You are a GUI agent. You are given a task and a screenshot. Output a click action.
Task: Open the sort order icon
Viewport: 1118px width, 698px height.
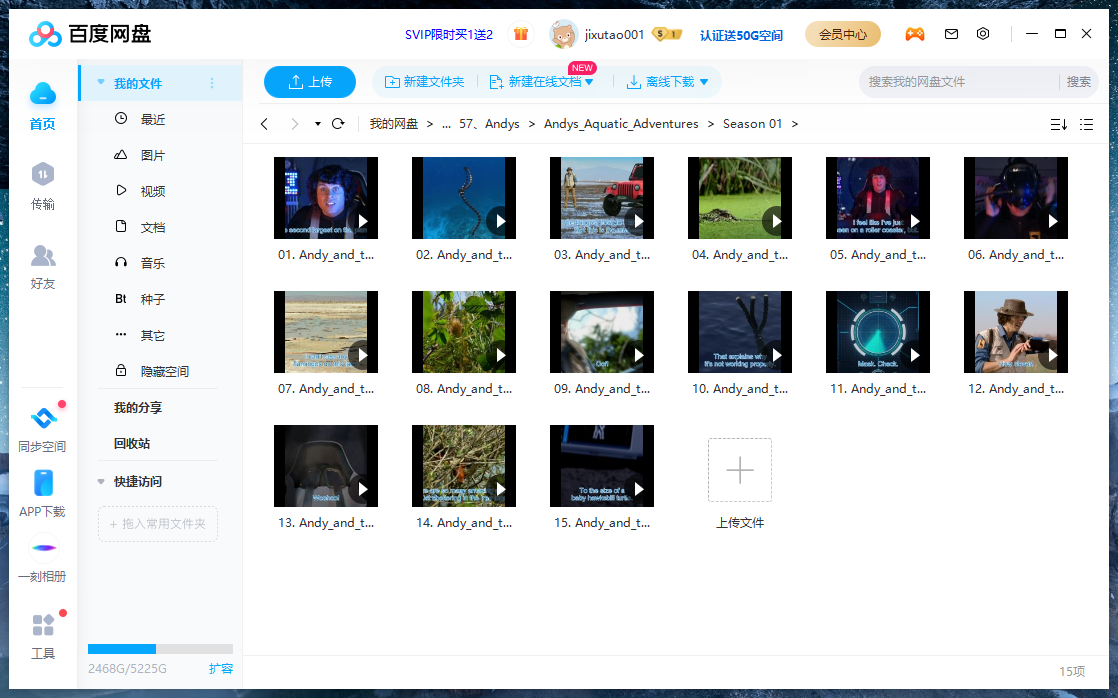pyautogui.click(x=1057, y=124)
